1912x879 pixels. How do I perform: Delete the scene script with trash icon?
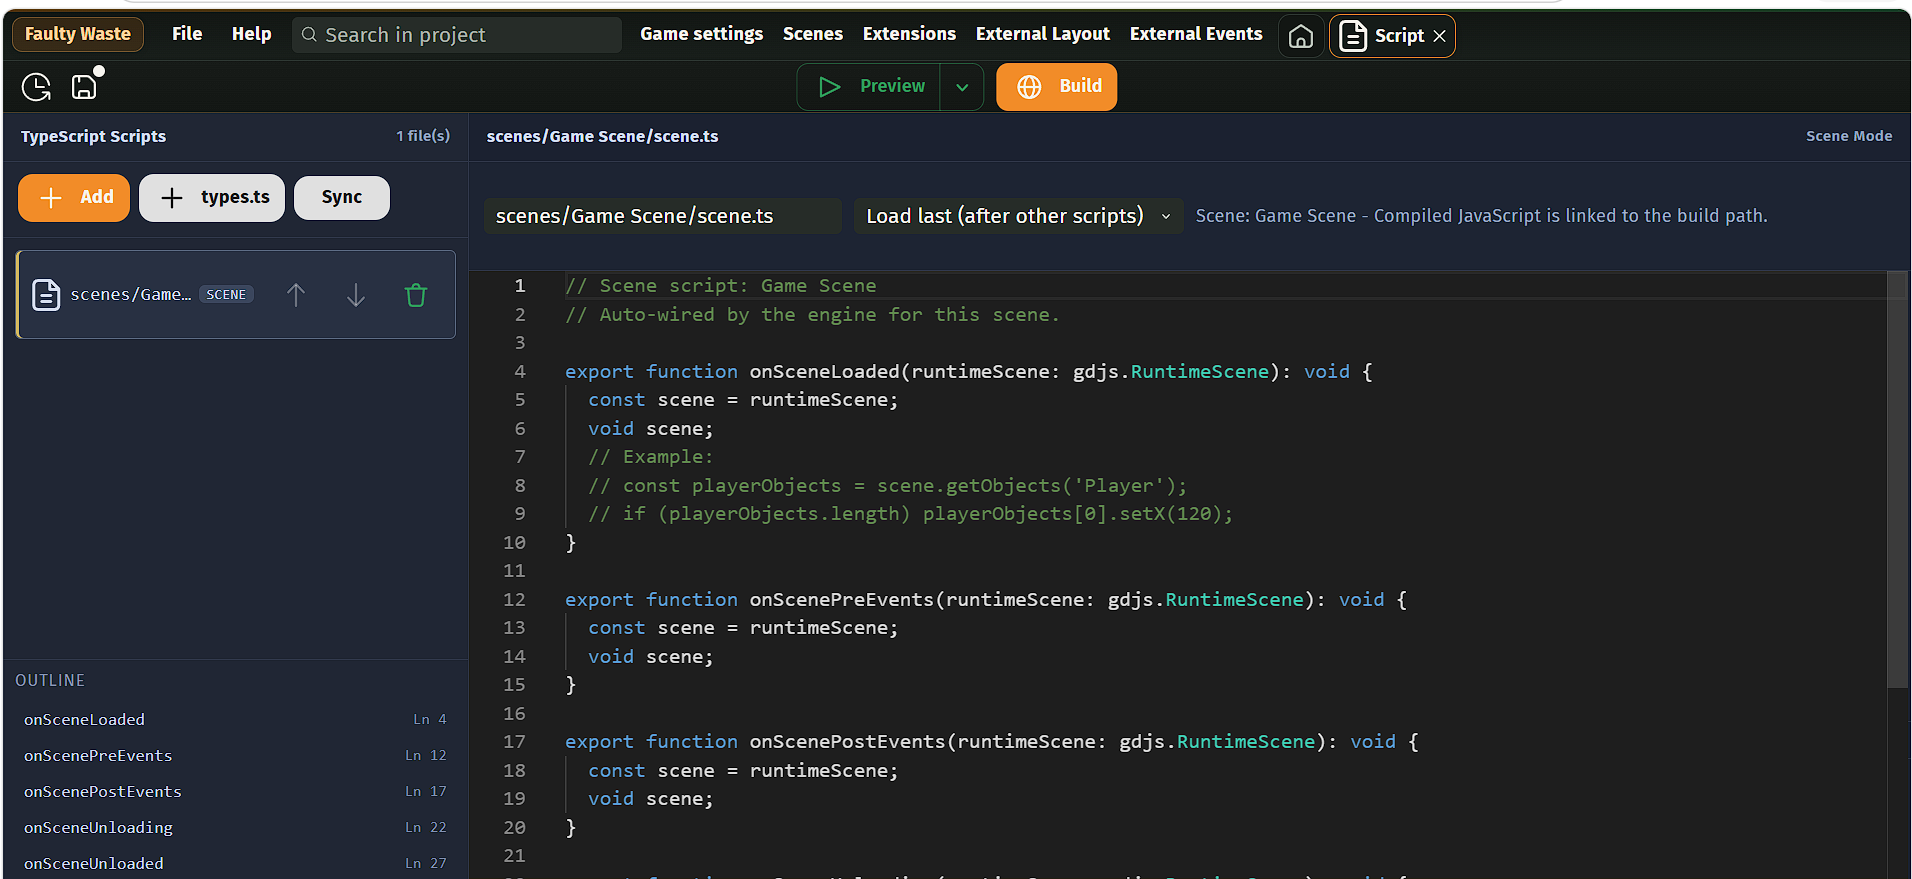[416, 295]
